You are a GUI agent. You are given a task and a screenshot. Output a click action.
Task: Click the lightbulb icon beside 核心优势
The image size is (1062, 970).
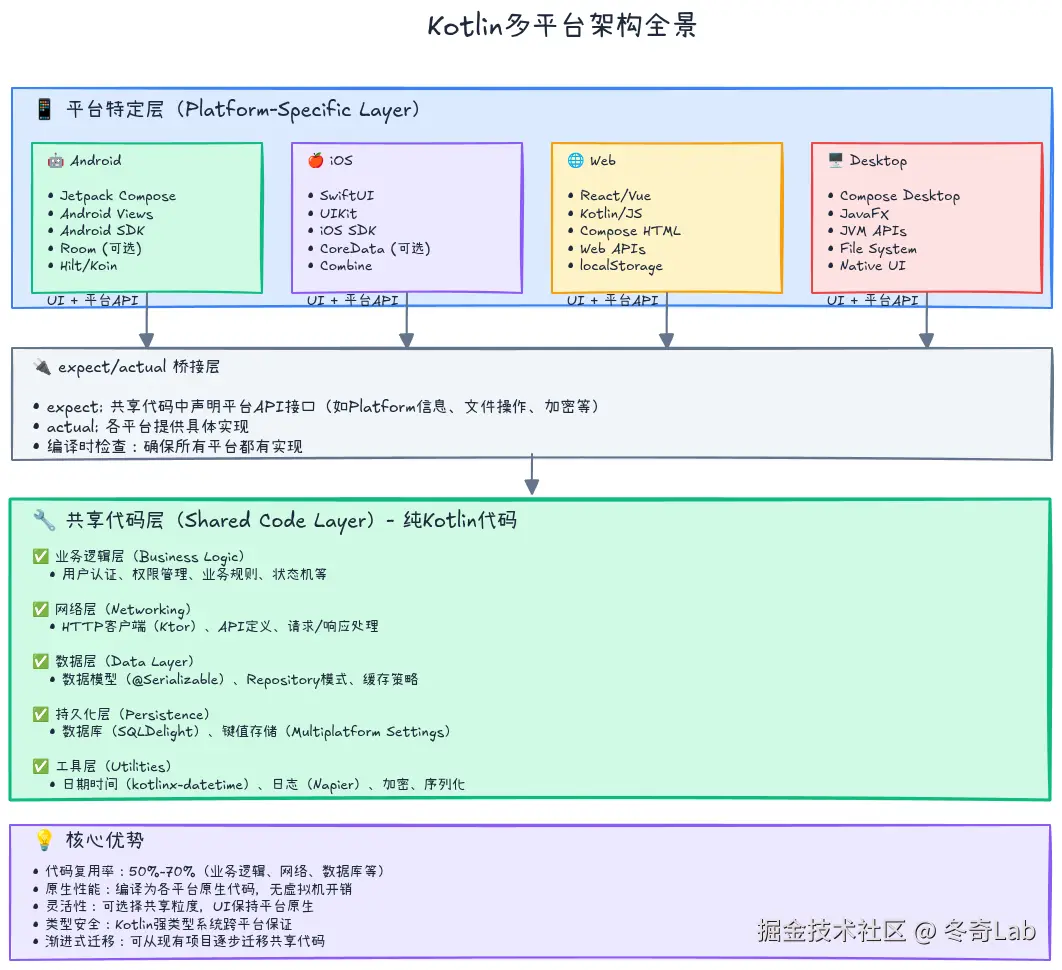coord(43,841)
